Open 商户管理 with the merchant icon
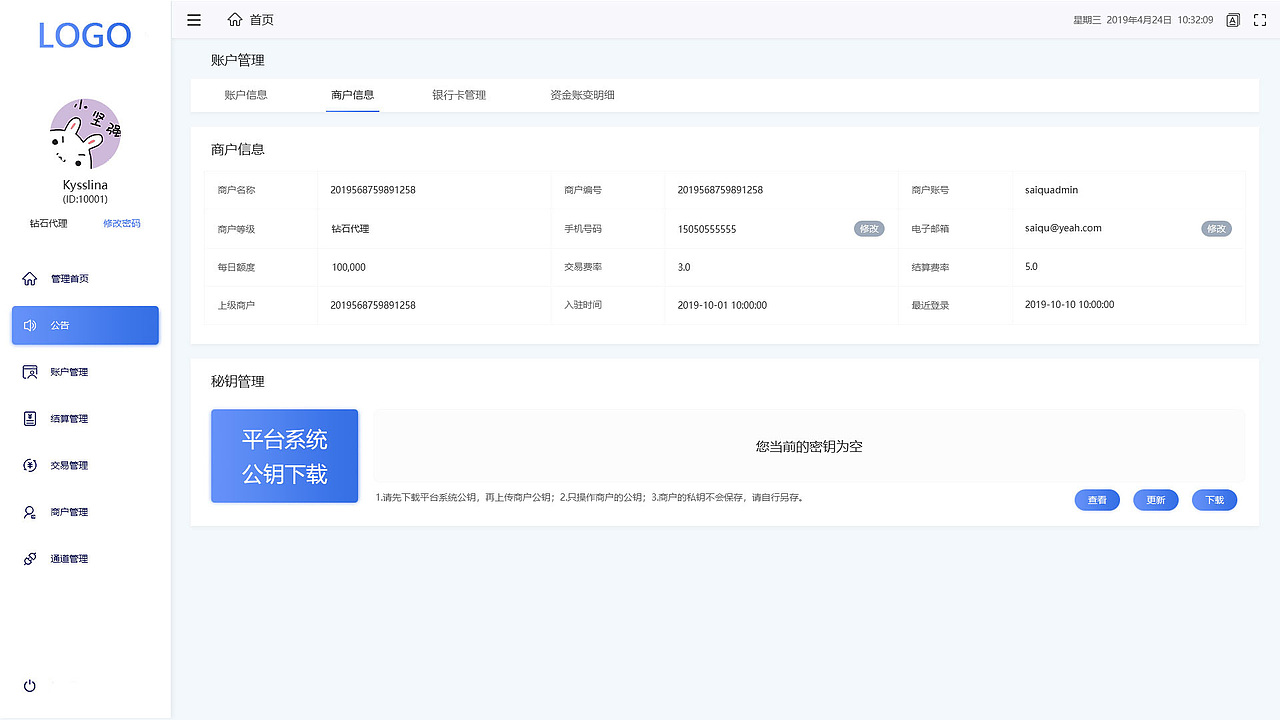This screenshot has width=1280, height=720. tap(30, 511)
